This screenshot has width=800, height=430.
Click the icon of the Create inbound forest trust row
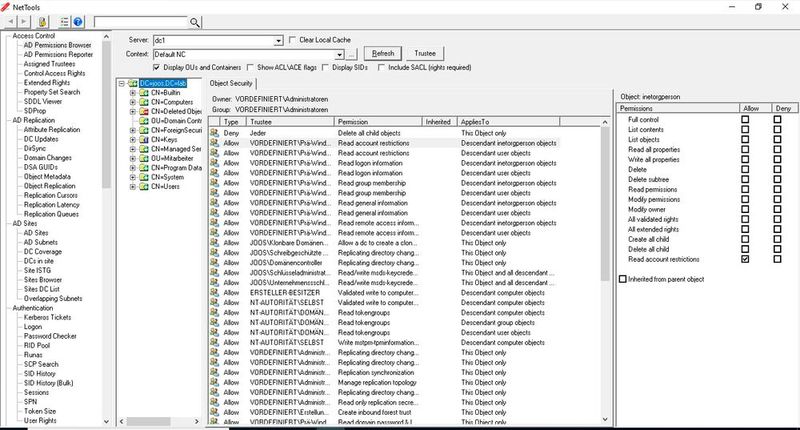tap(214, 412)
